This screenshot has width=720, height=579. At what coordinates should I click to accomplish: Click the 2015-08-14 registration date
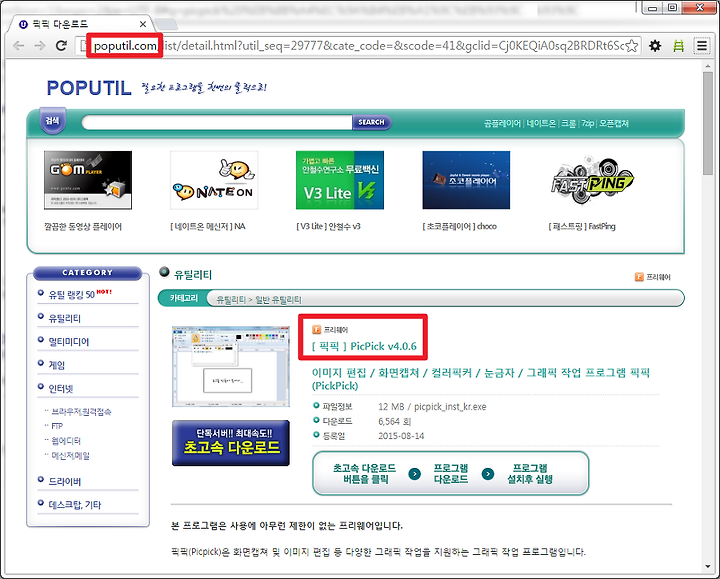coord(401,436)
